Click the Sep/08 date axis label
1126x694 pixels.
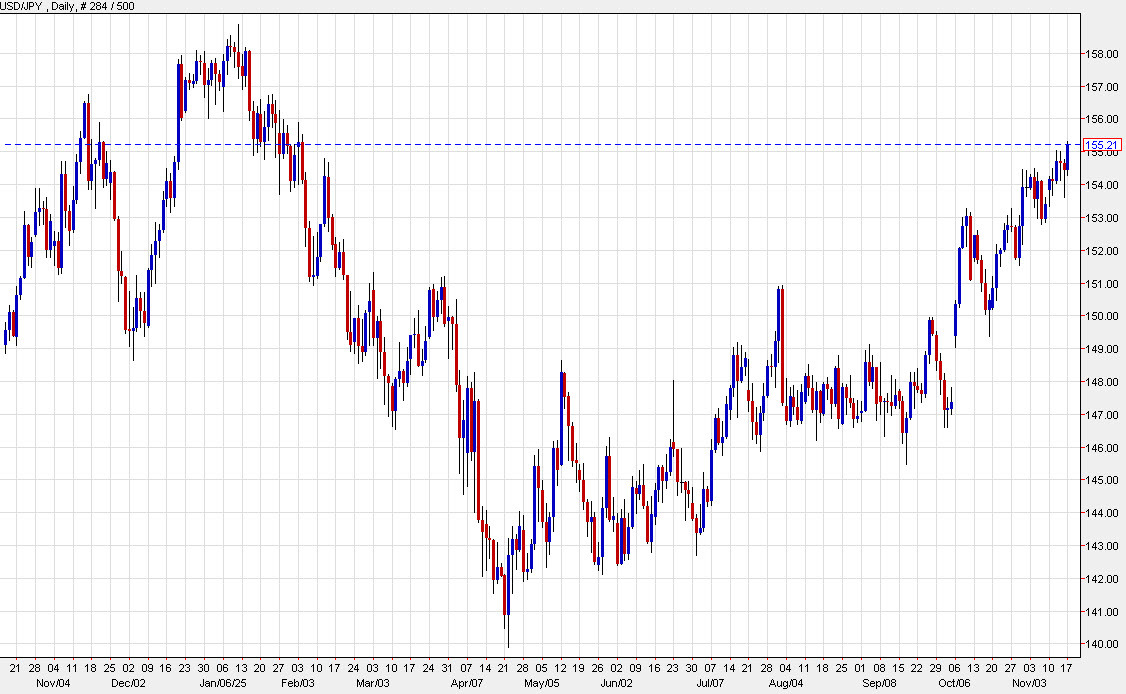(881, 685)
